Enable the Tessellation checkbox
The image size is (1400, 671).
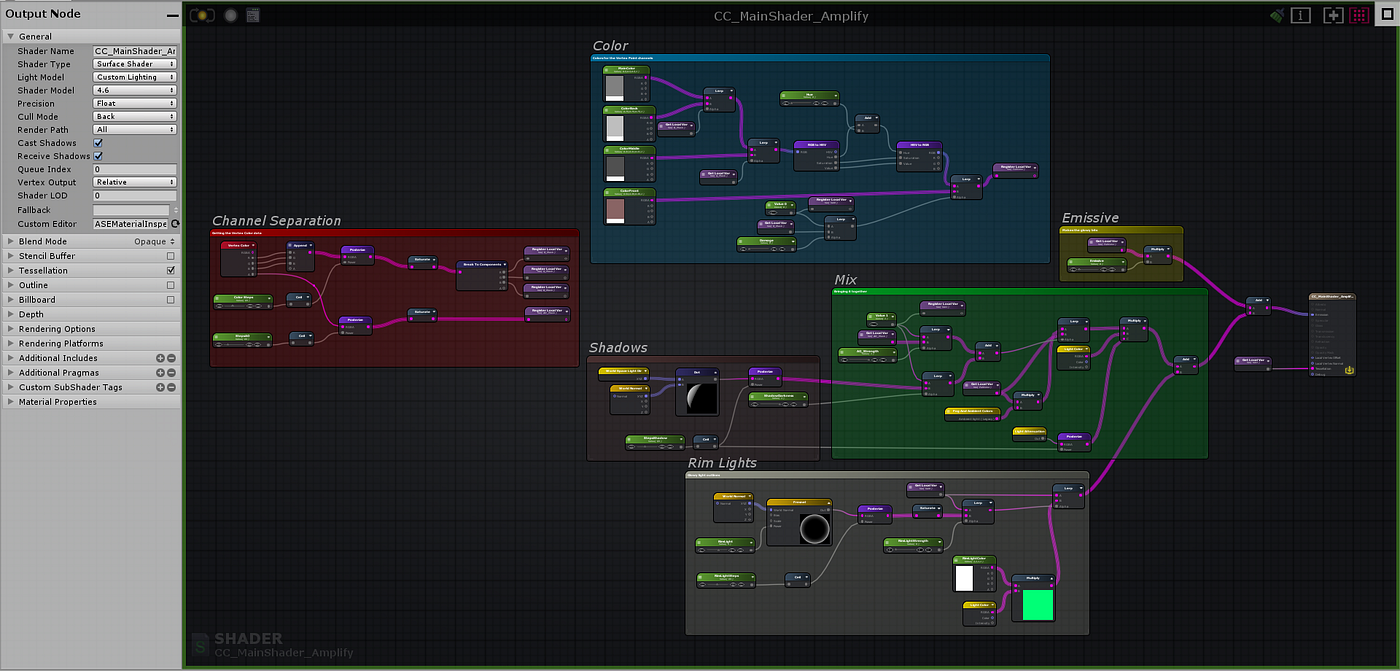[x=169, y=270]
